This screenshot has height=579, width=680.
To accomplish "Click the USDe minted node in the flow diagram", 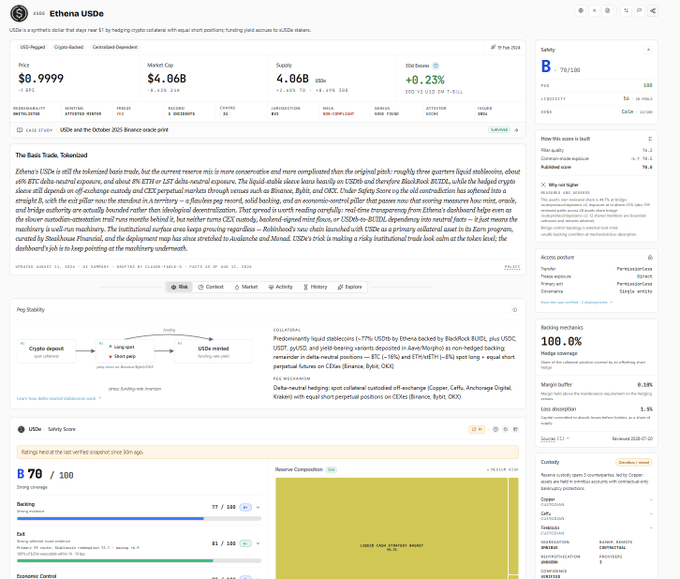I will (x=213, y=352).
